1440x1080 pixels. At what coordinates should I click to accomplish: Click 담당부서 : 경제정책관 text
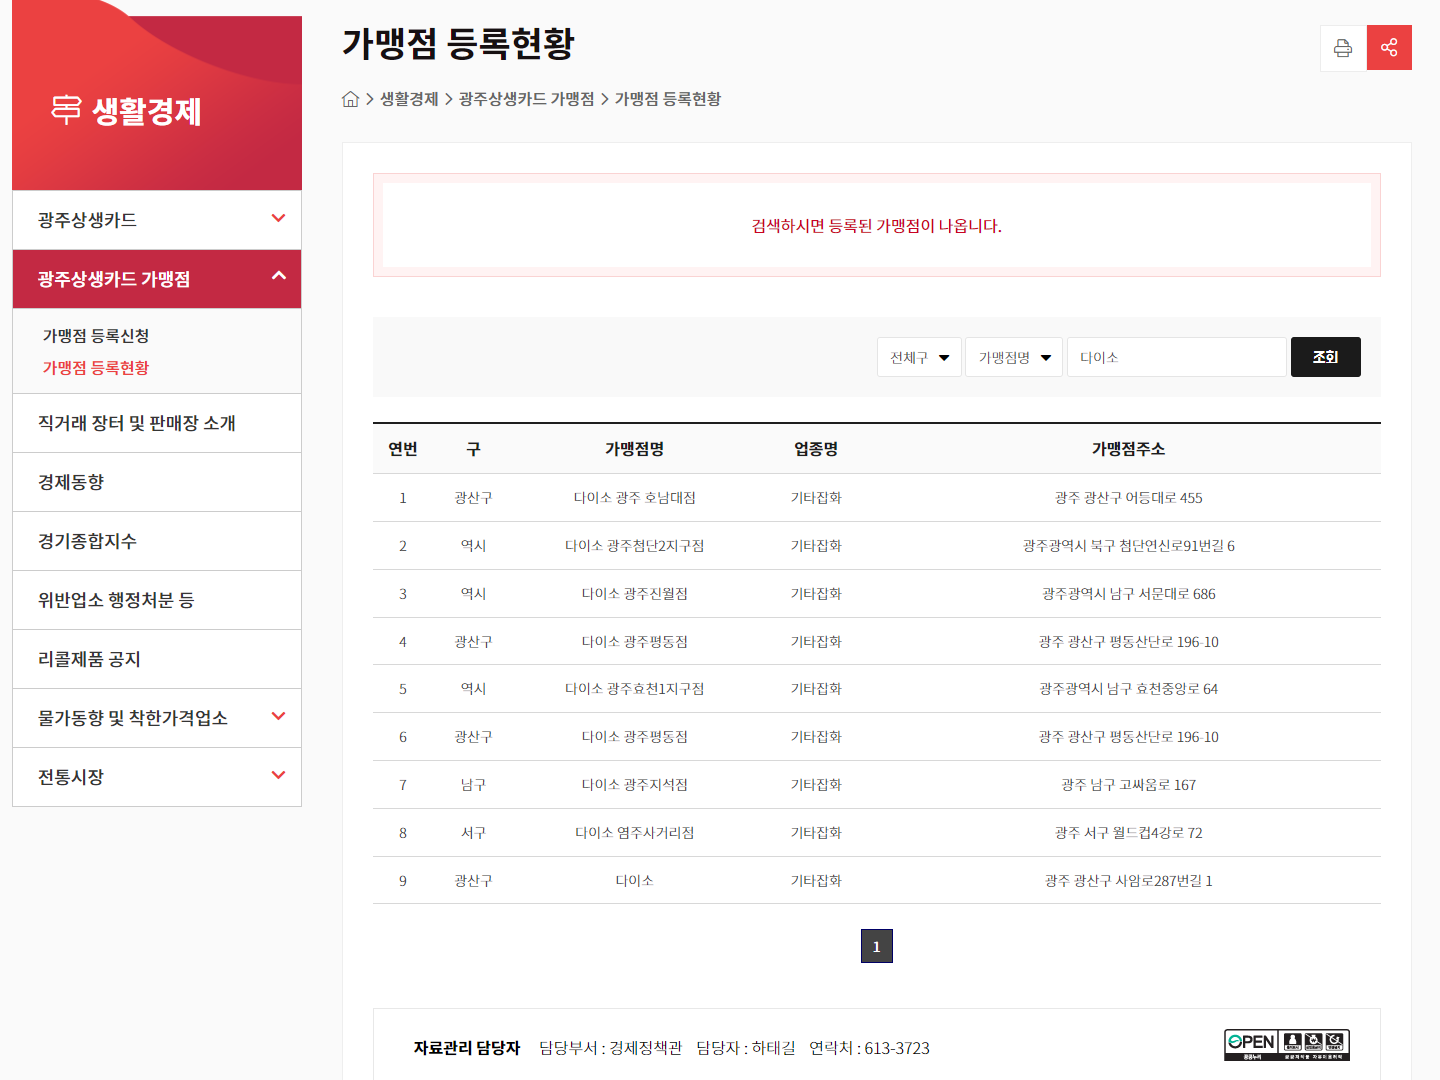point(610,1048)
